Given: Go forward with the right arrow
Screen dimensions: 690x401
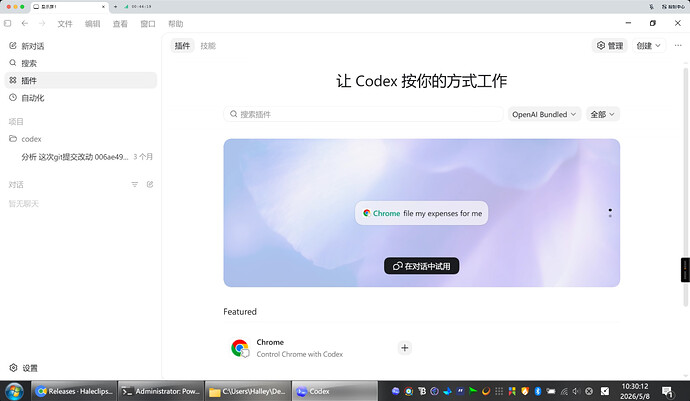Looking at the screenshot, I should click(x=42, y=23).
